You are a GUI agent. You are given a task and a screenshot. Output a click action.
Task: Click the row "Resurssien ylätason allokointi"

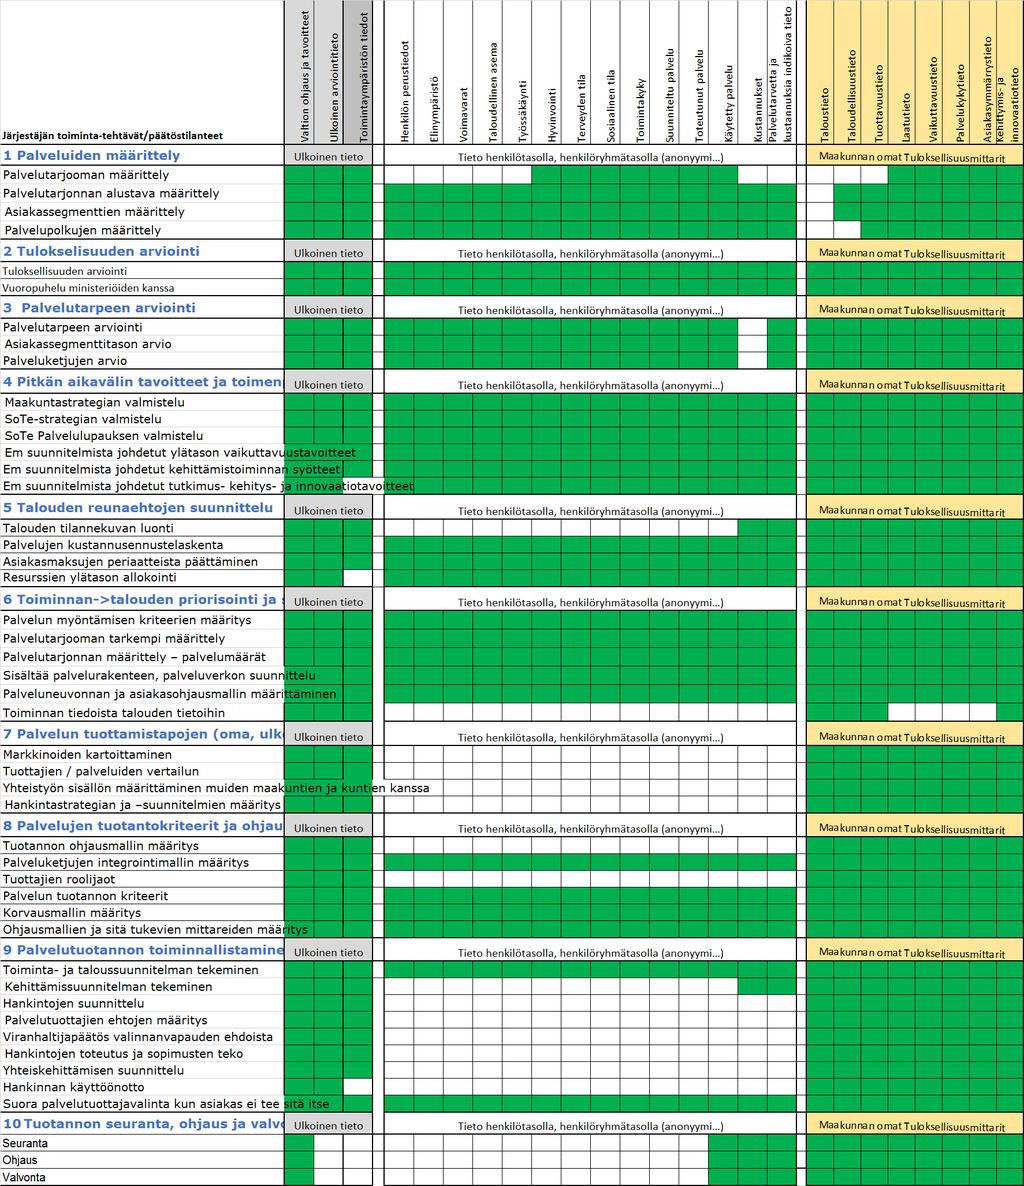pos(90,577)
